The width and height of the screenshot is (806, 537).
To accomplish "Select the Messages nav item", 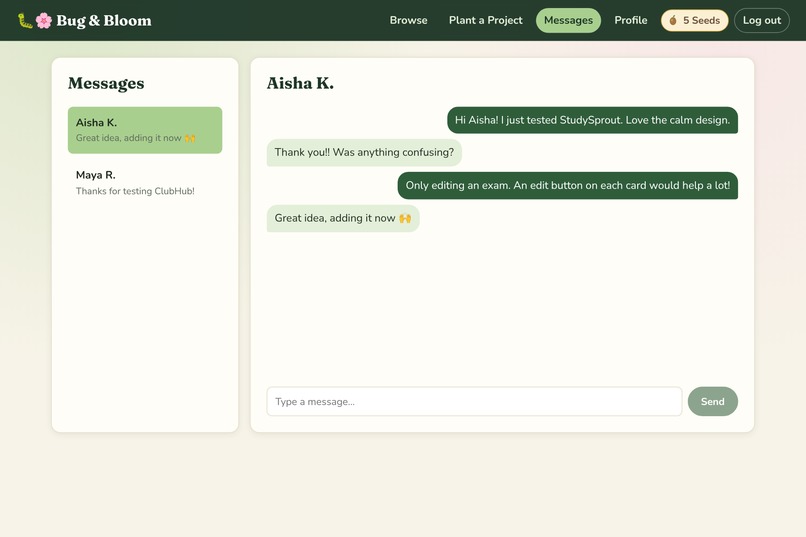I will click(568, 21).
